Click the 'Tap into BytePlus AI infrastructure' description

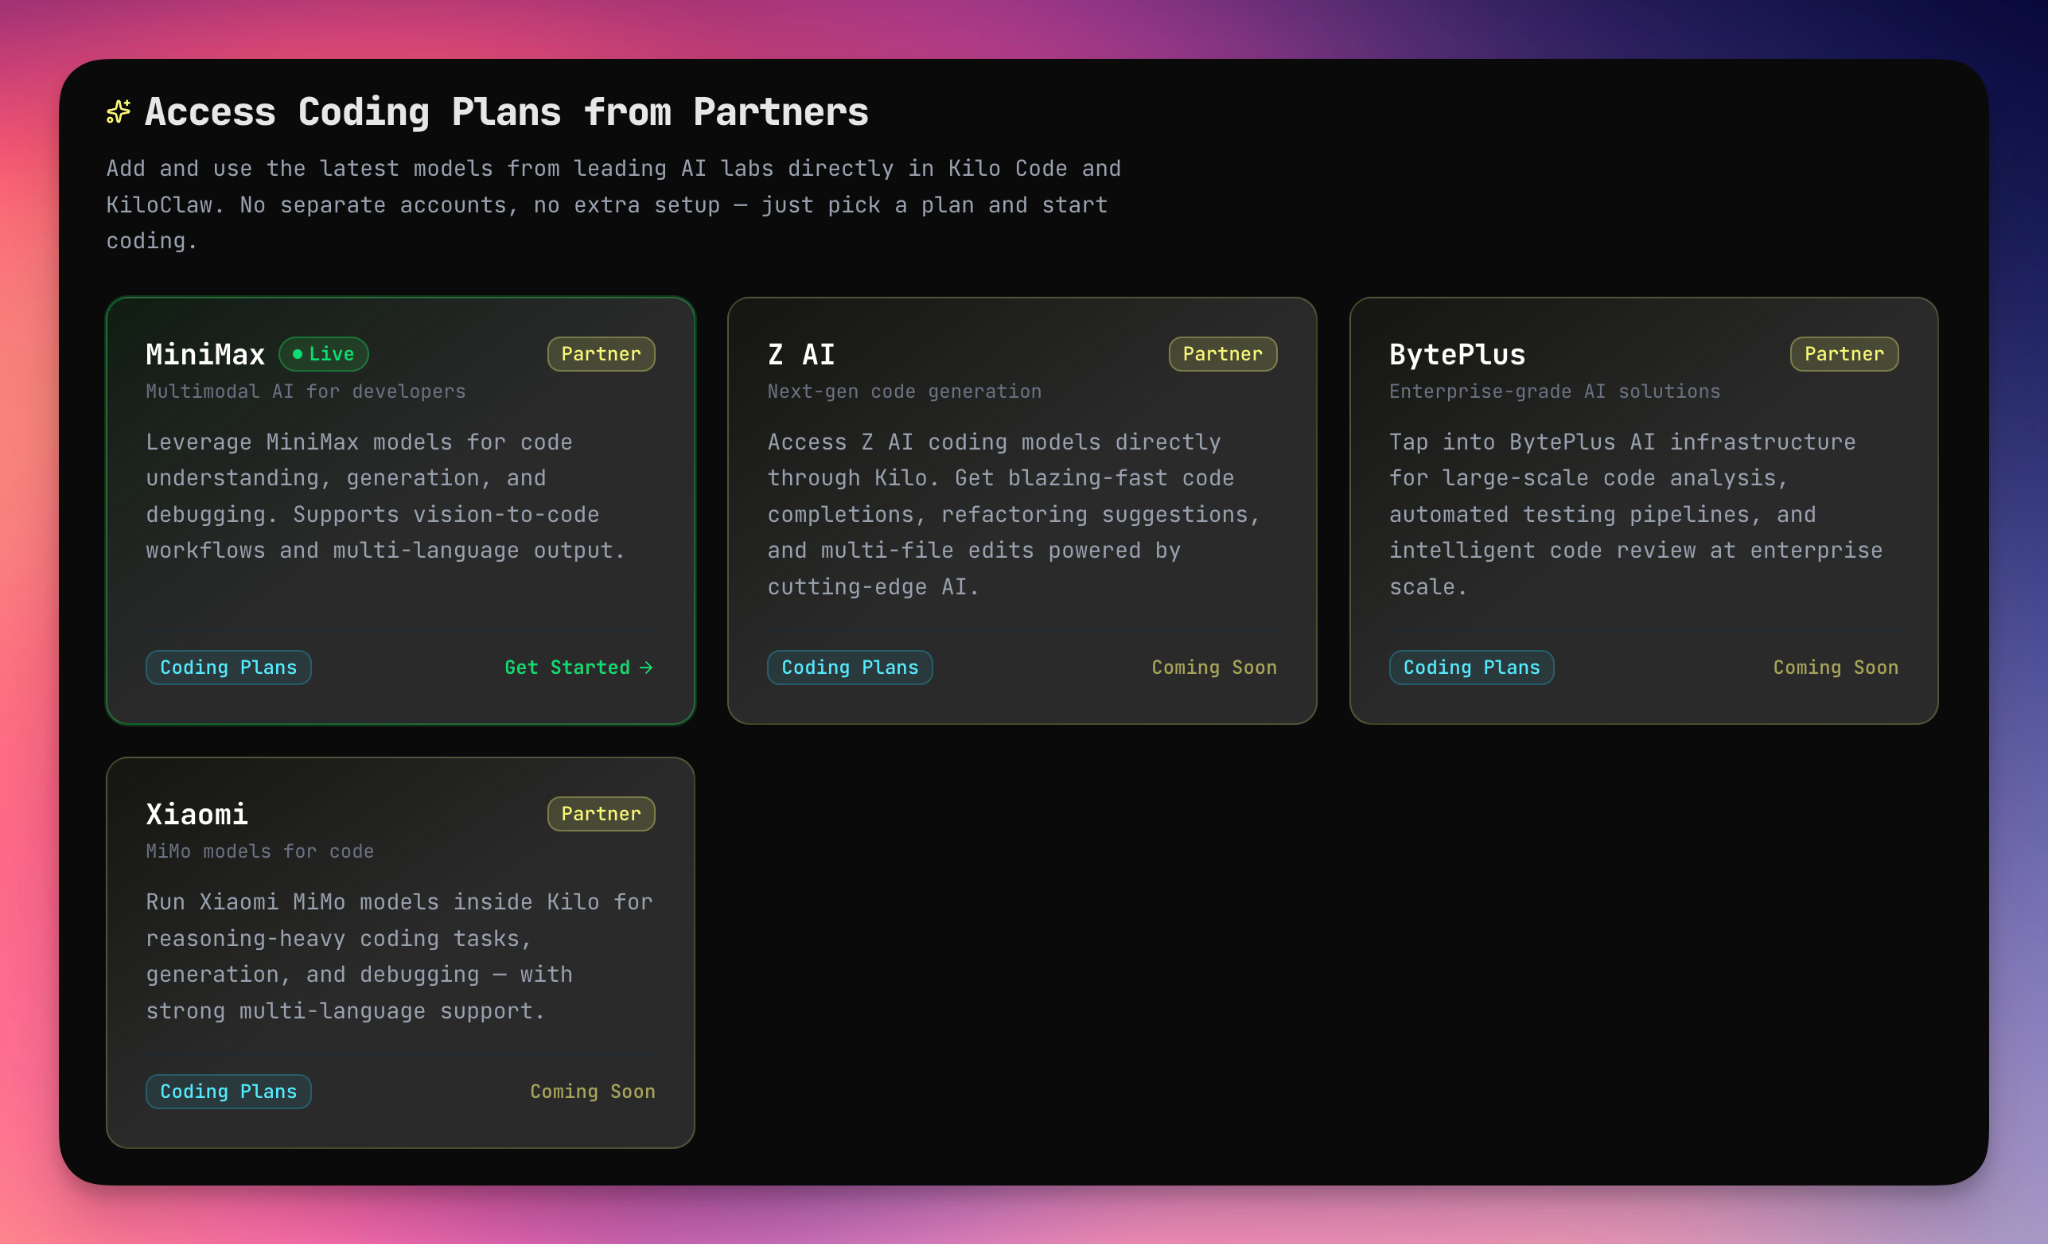coord(1636,514)
